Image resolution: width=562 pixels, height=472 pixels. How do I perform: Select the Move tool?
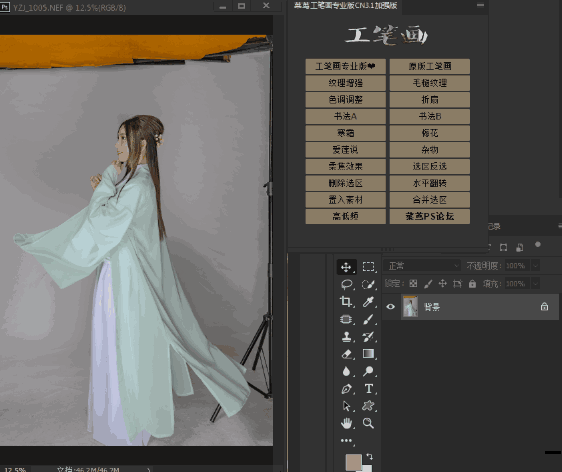346,267
